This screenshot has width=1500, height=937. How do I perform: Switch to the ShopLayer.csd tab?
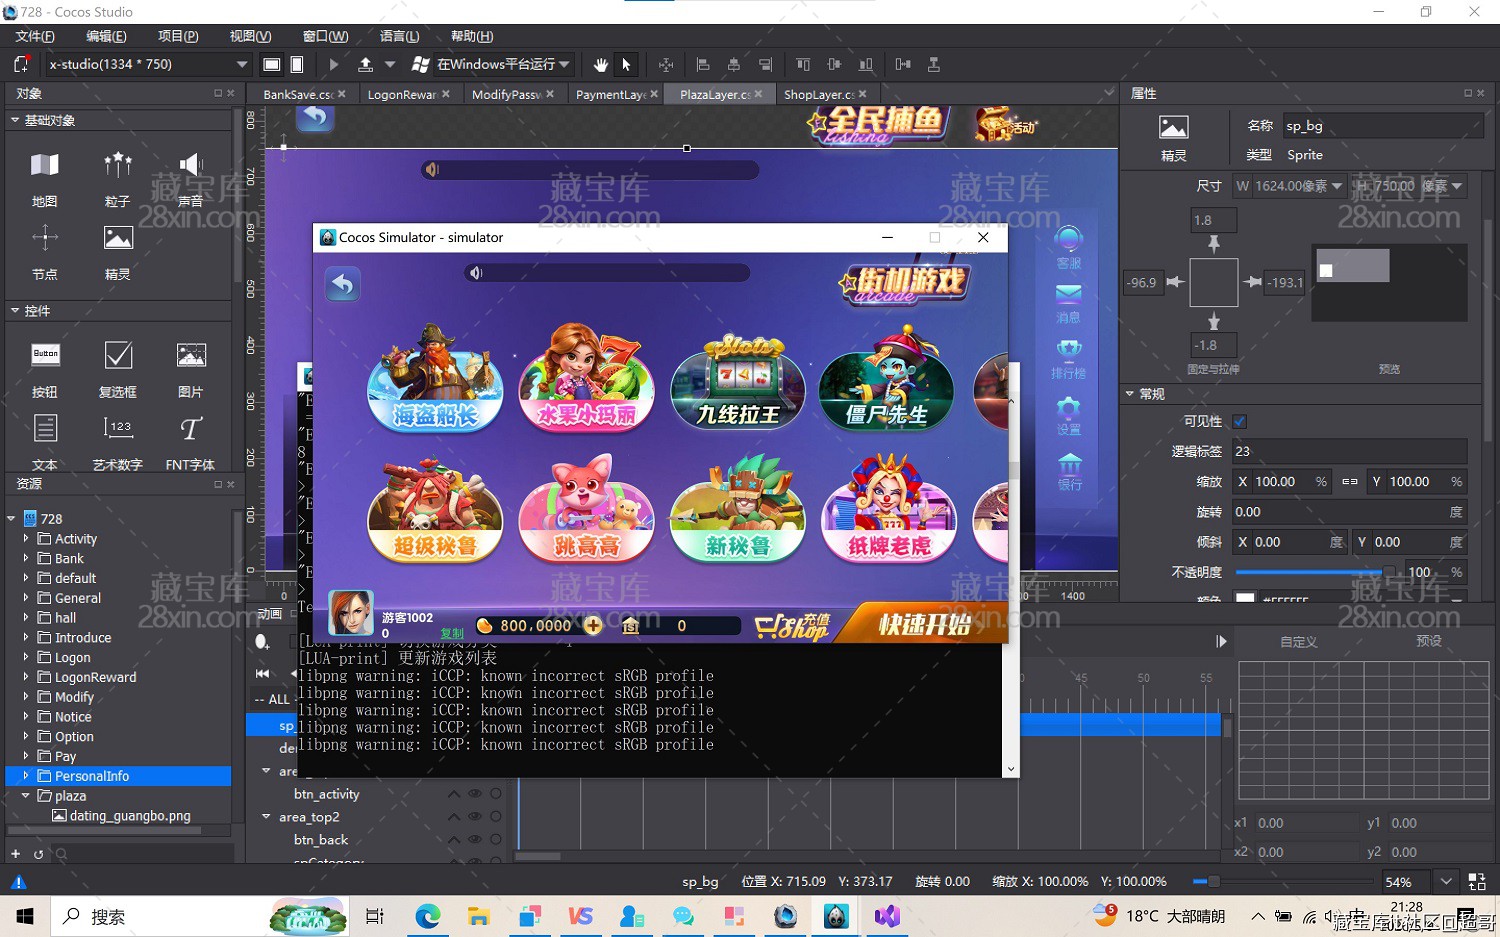pos(818,94)
